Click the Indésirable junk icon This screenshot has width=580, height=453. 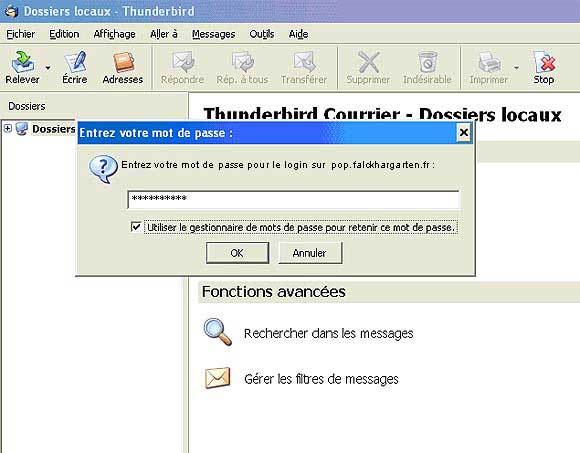pos(428,62)
